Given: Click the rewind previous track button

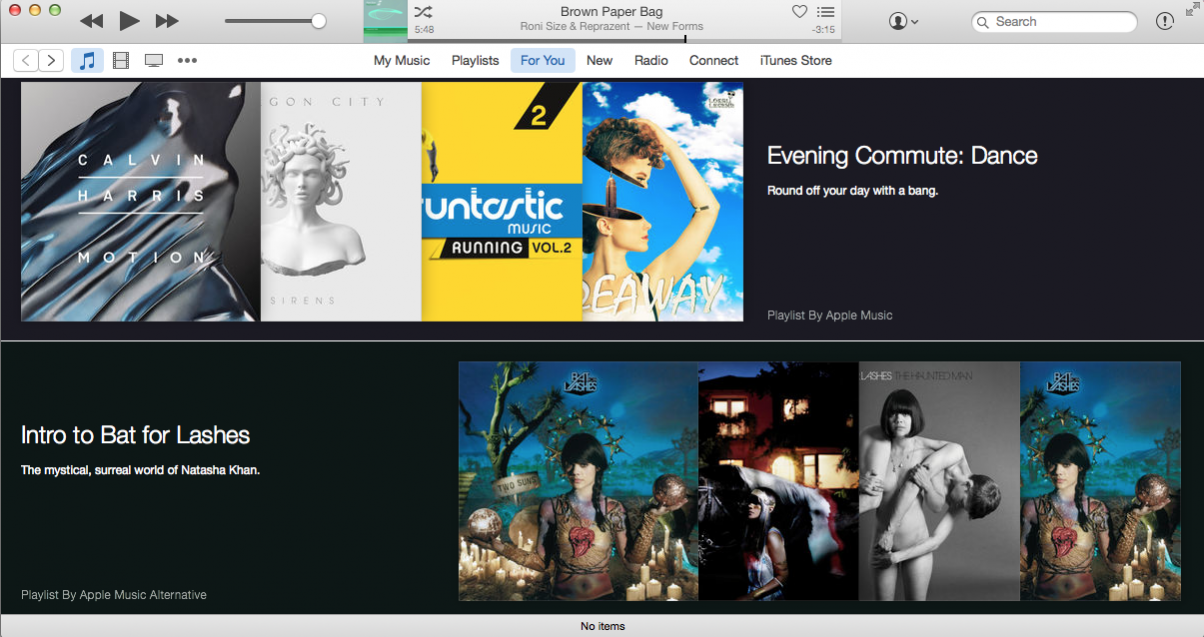Looking at the screenshot, I should (x=91, y=21).
